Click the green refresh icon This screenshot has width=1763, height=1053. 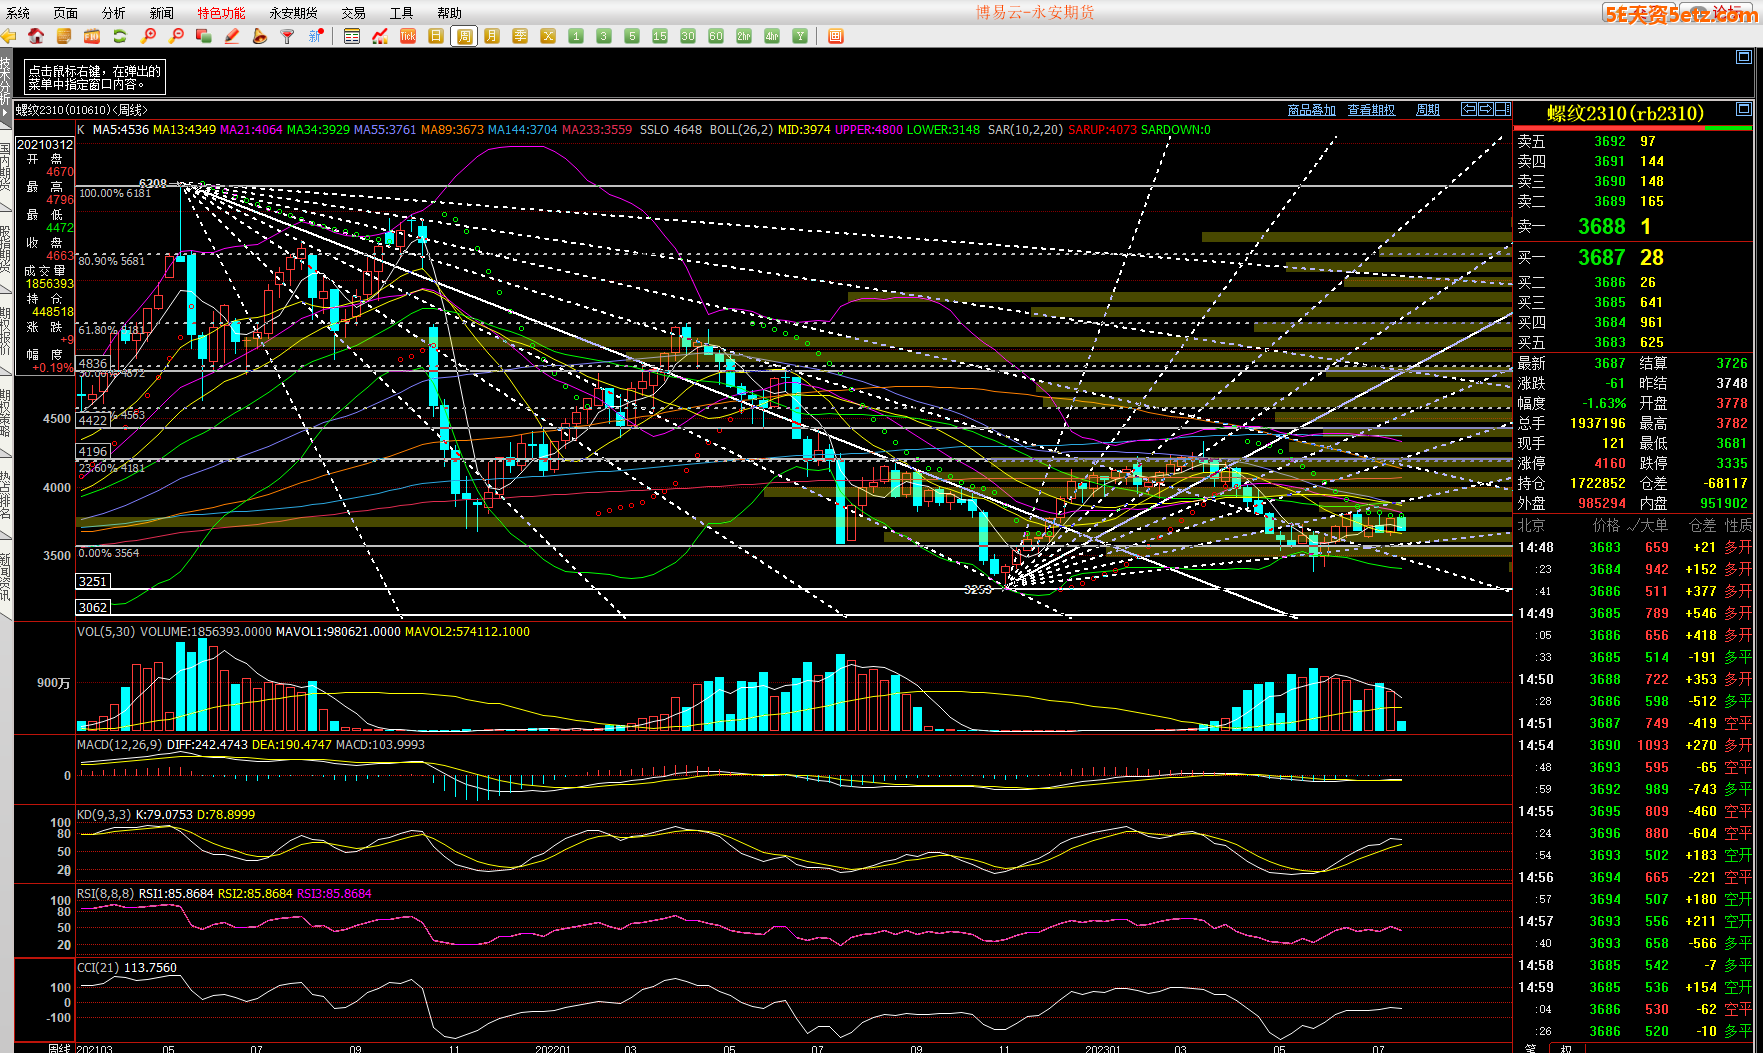120,36
